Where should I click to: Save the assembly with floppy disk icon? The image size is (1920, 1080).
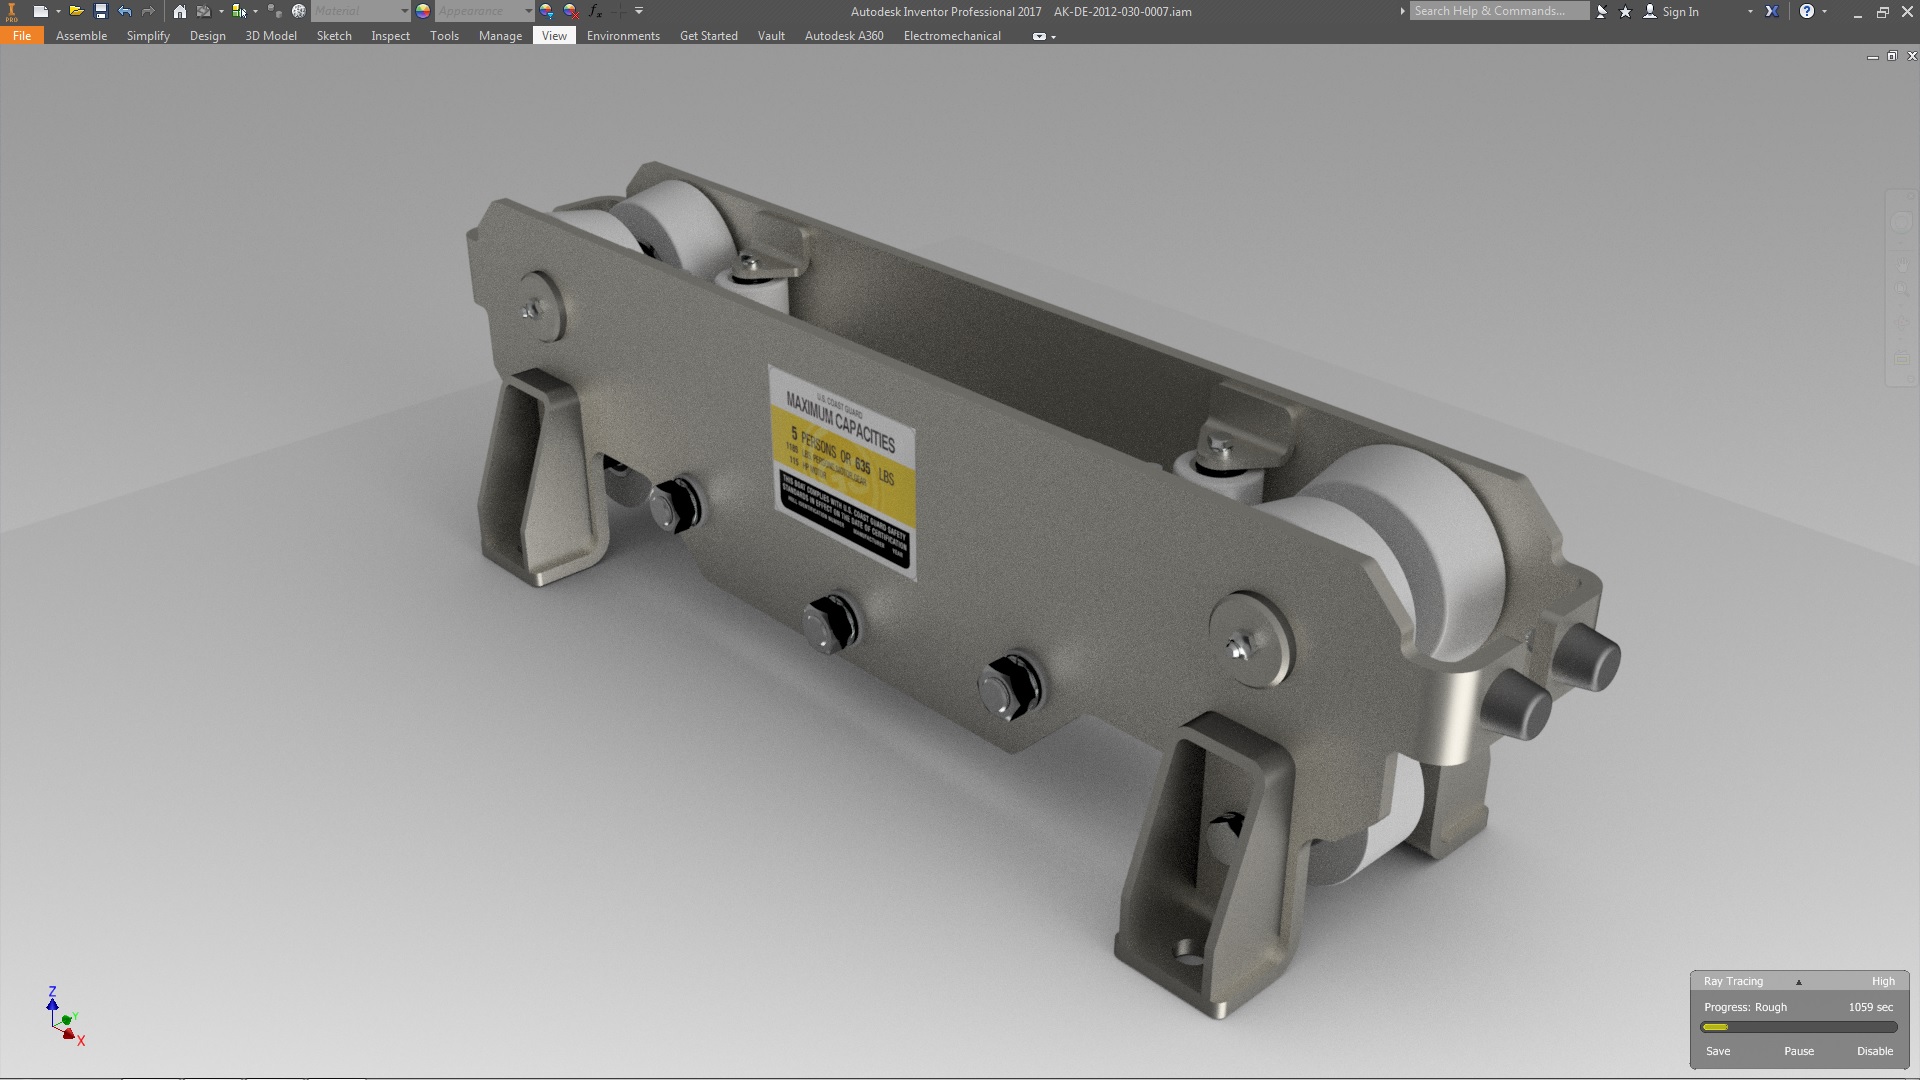tap(100, 11)
